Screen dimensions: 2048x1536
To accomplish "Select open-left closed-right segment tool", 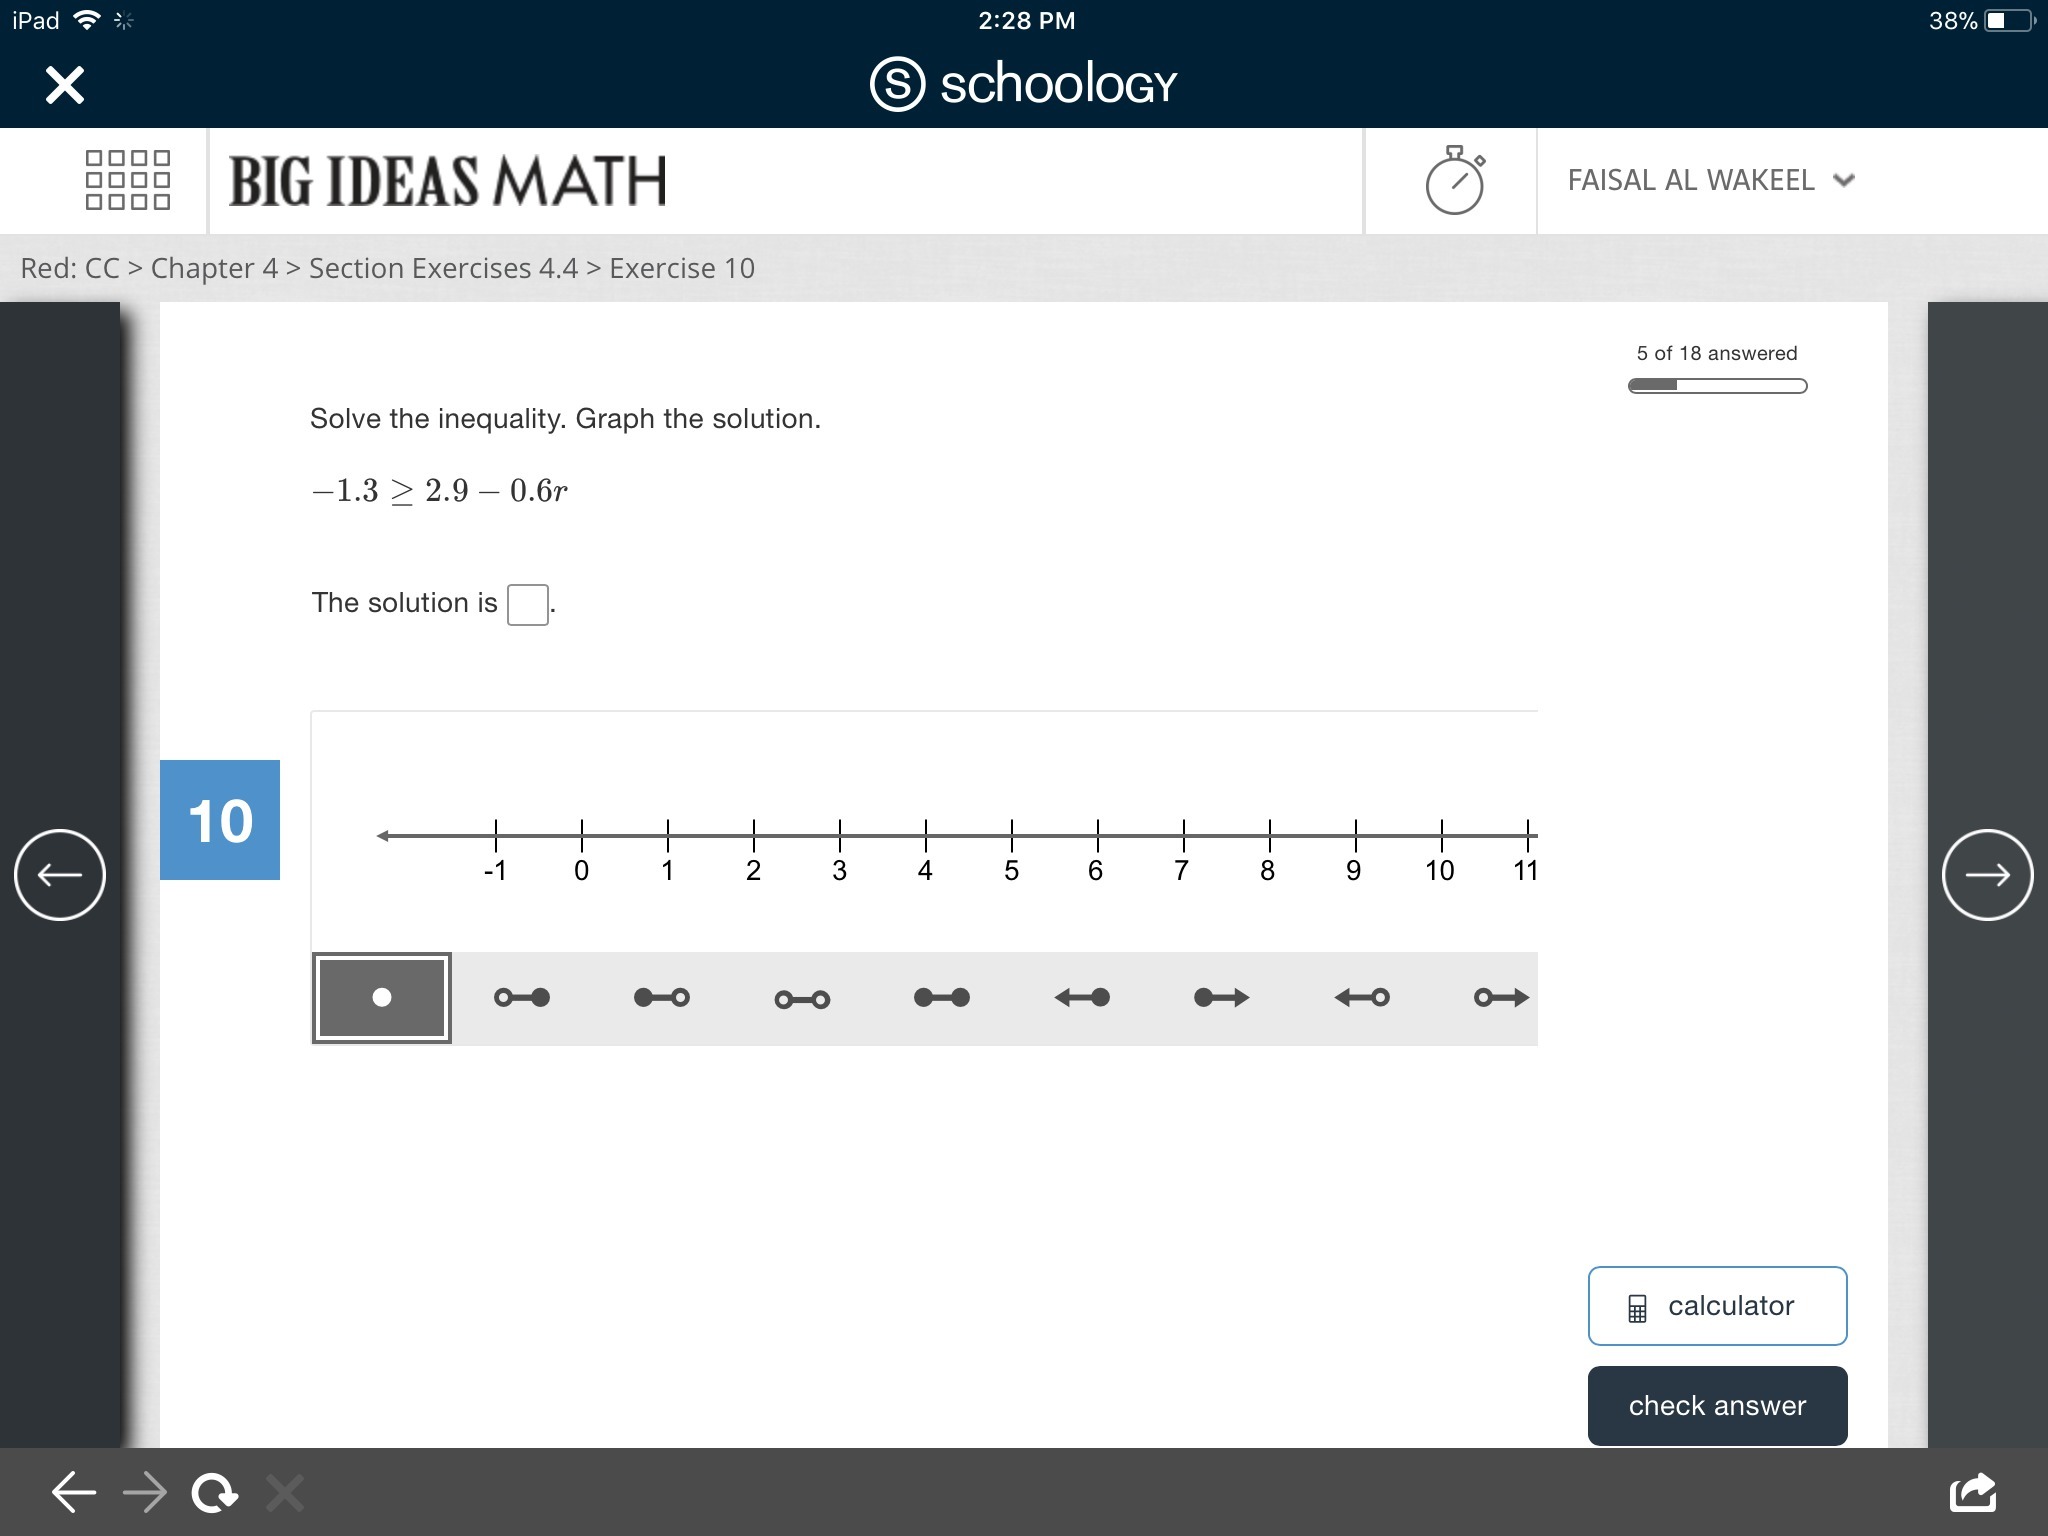I will (x=522, y=997).
